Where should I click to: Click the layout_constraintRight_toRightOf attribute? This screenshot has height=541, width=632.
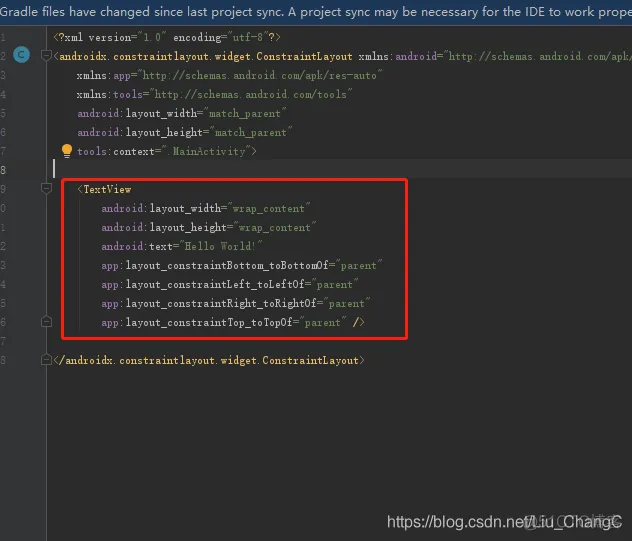236,303
